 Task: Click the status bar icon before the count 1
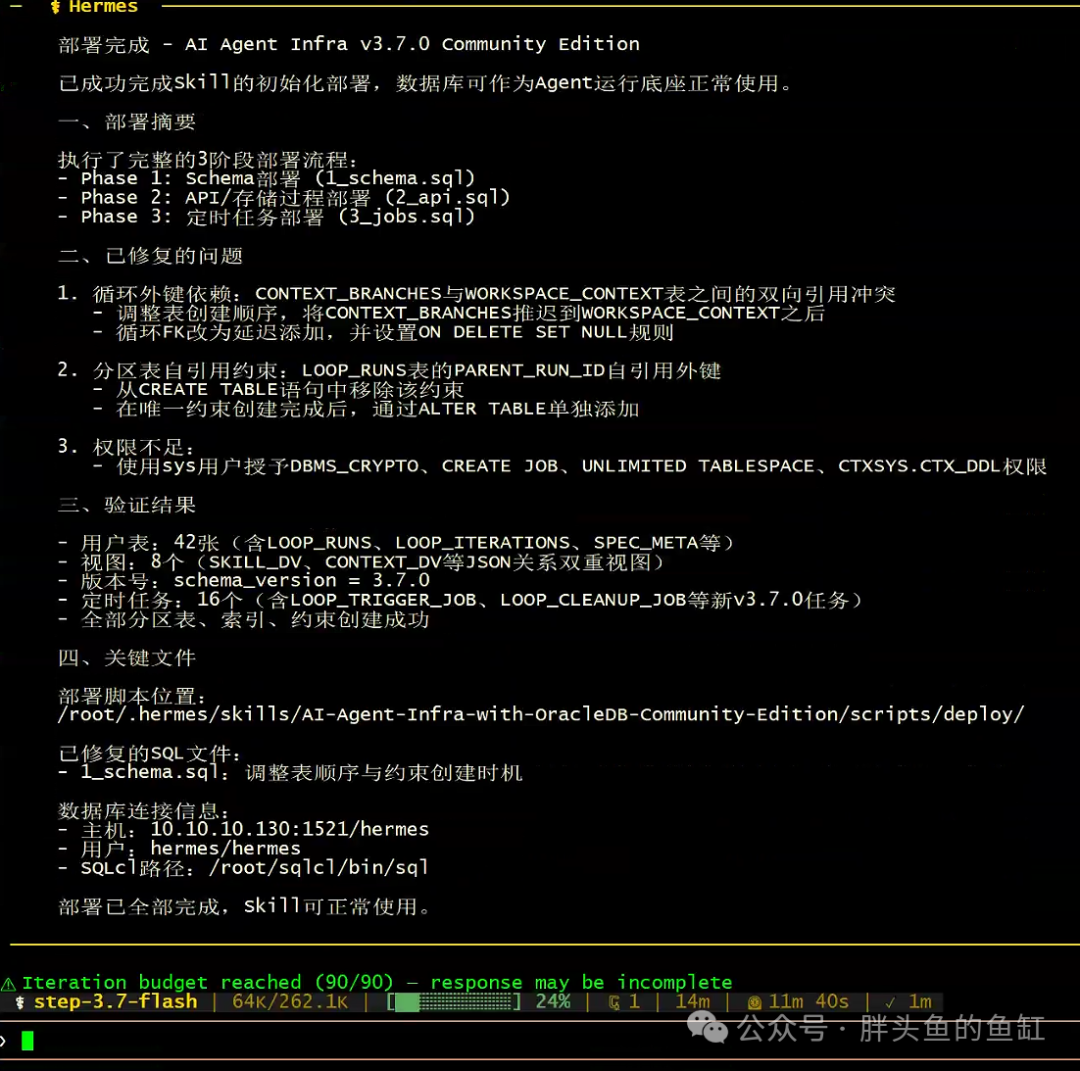point(614,1003)
